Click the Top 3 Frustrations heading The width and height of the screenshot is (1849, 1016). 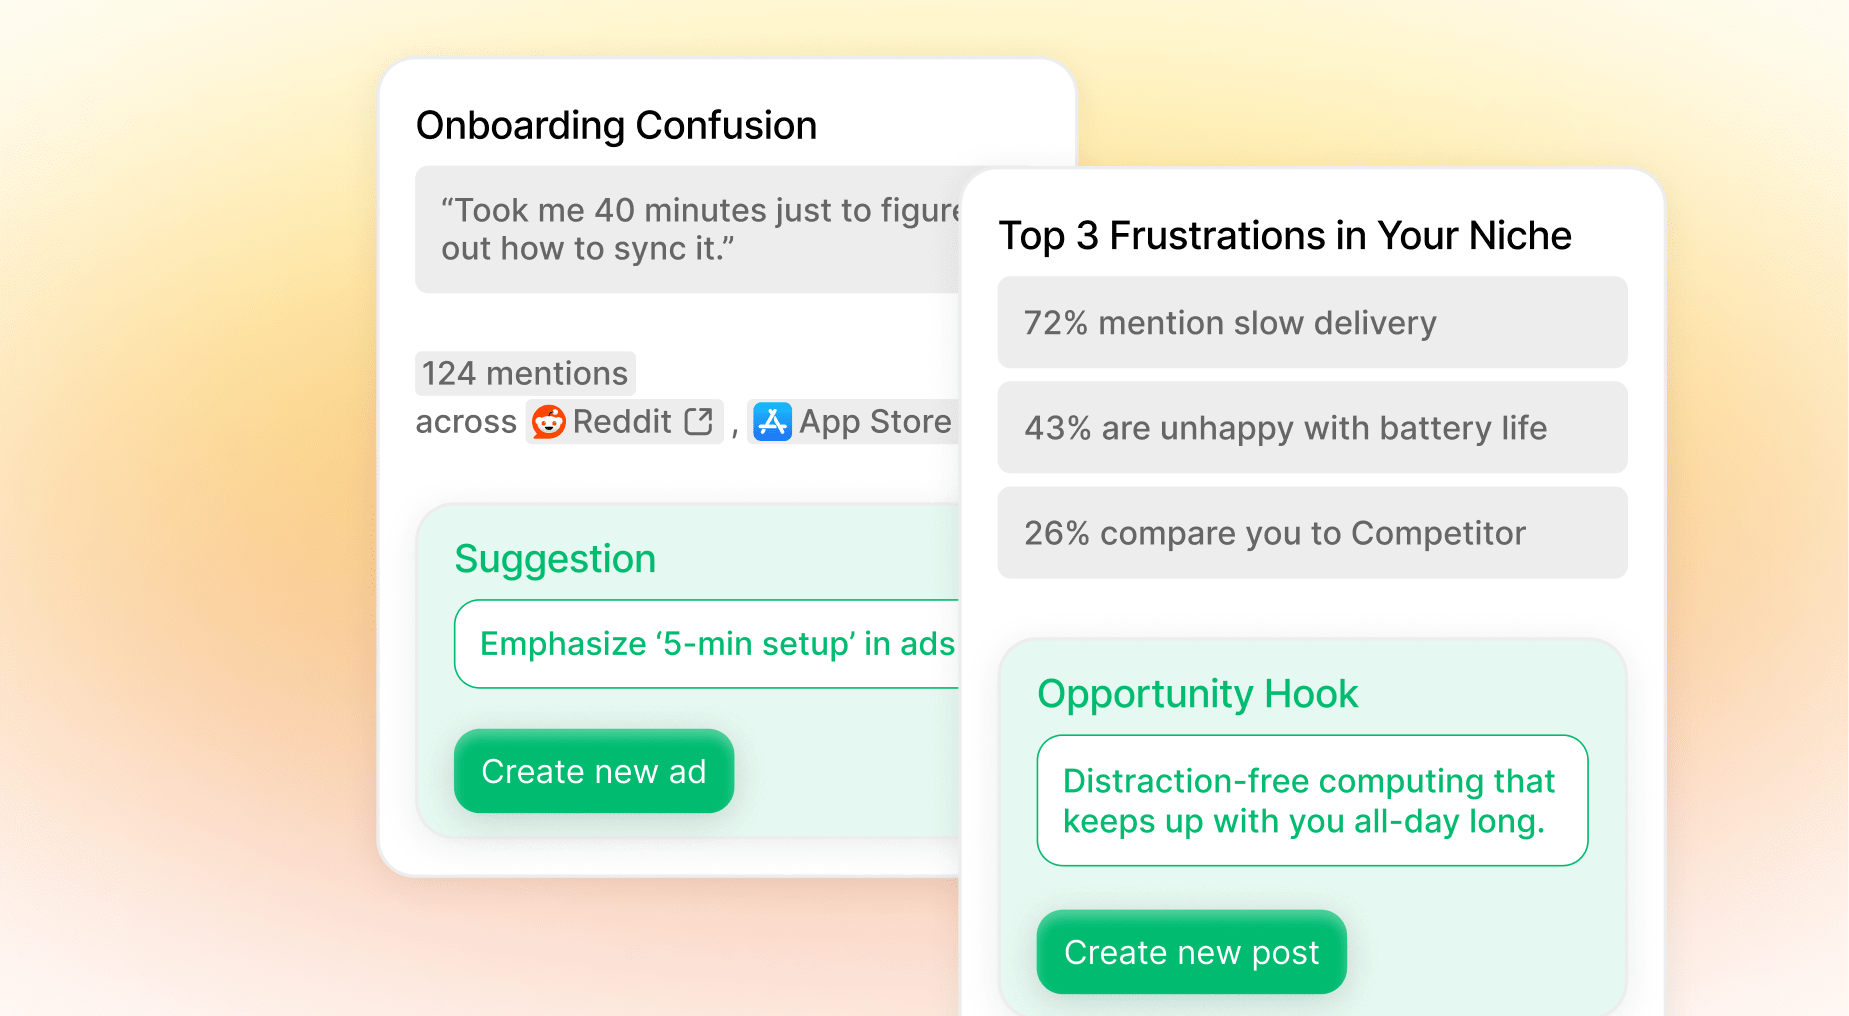coord(1285,236)
